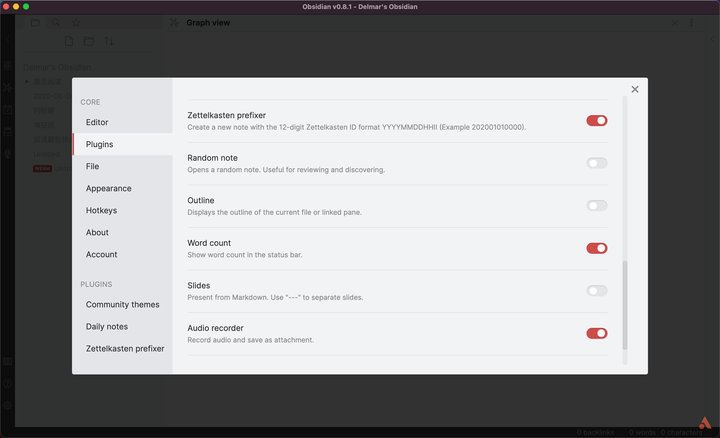This screenshot has height=438, width=720.
Task: Click the File explorer folder tab icon
Action: (35, 22)
